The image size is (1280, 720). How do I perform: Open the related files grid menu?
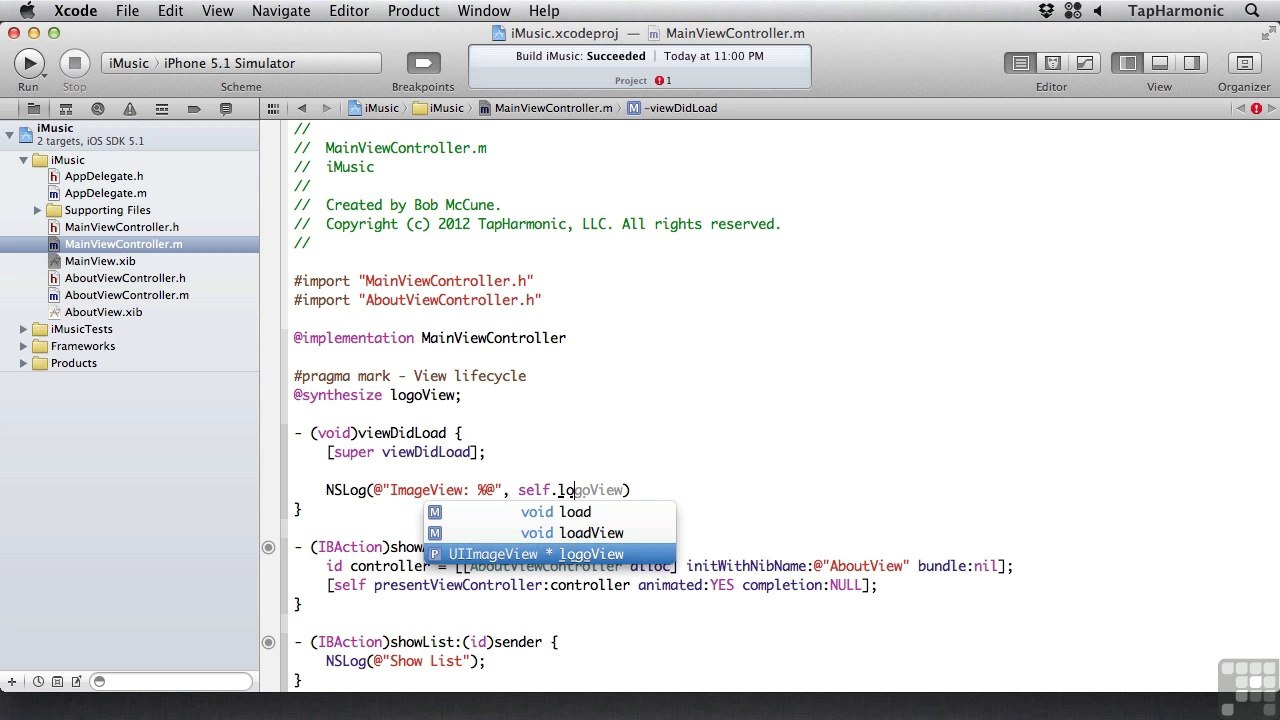(274, 108)
